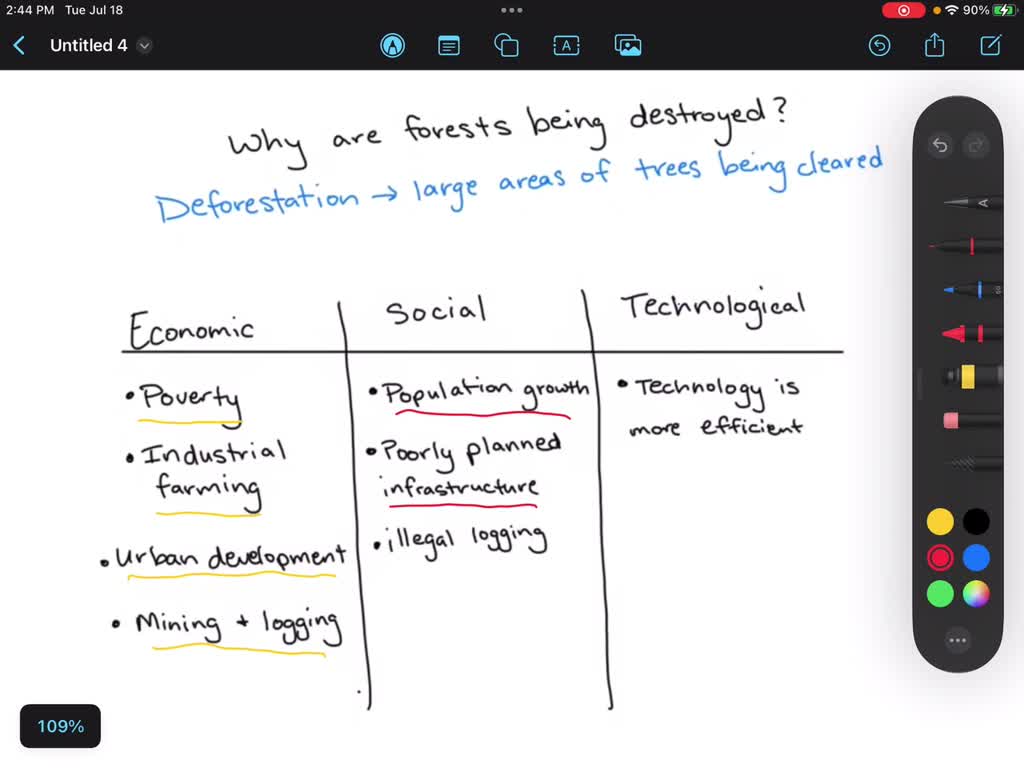The width and height of the screenshot is (1024, 768).
Task: Open more options in drawing palette
Action: click(957, 640)
